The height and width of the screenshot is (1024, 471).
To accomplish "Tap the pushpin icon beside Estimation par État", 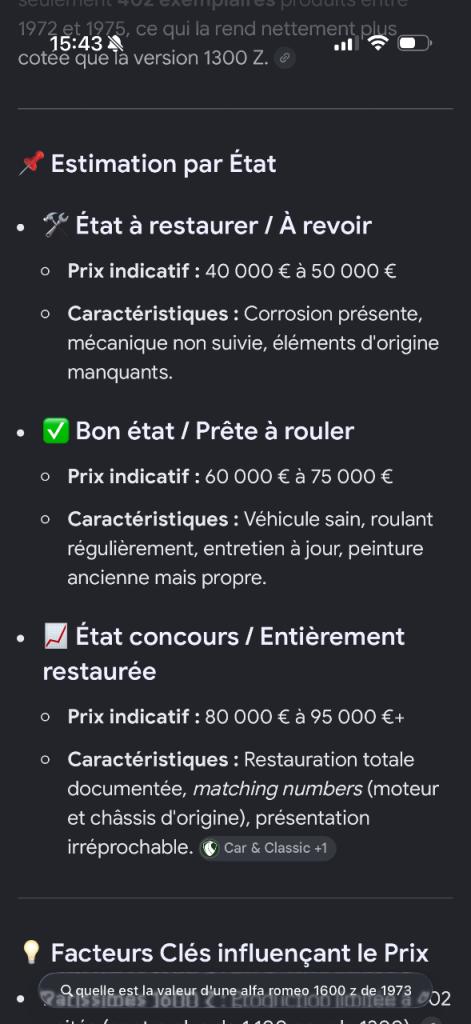I will [31, 163].
